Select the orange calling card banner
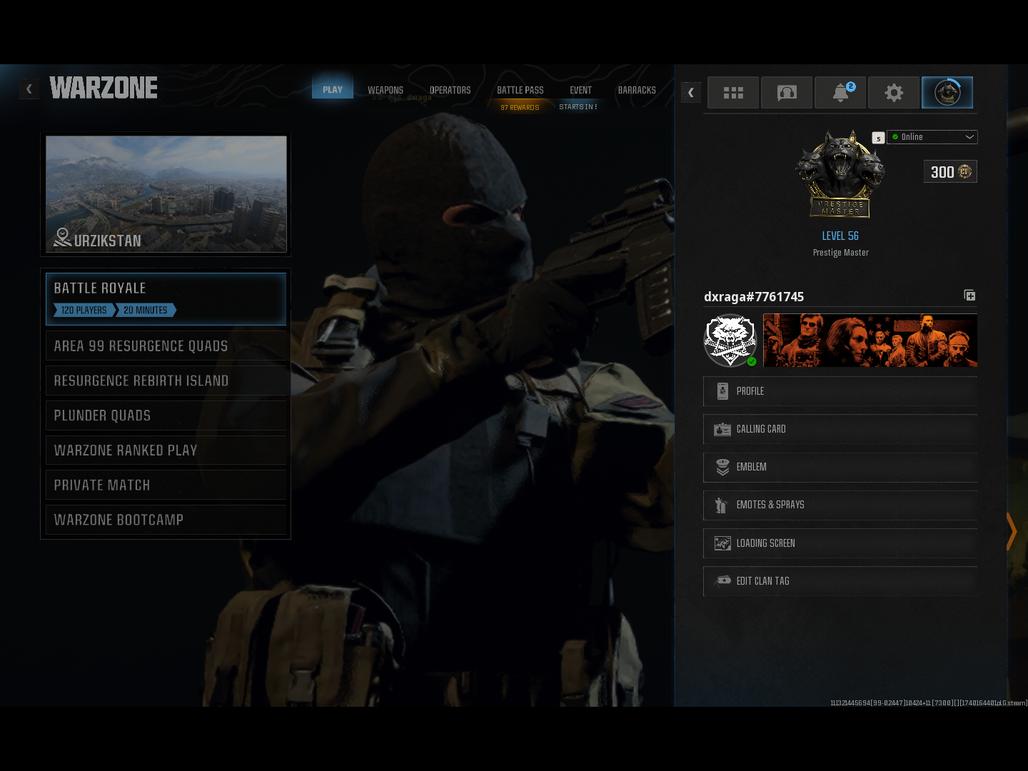 coord(869,340)
